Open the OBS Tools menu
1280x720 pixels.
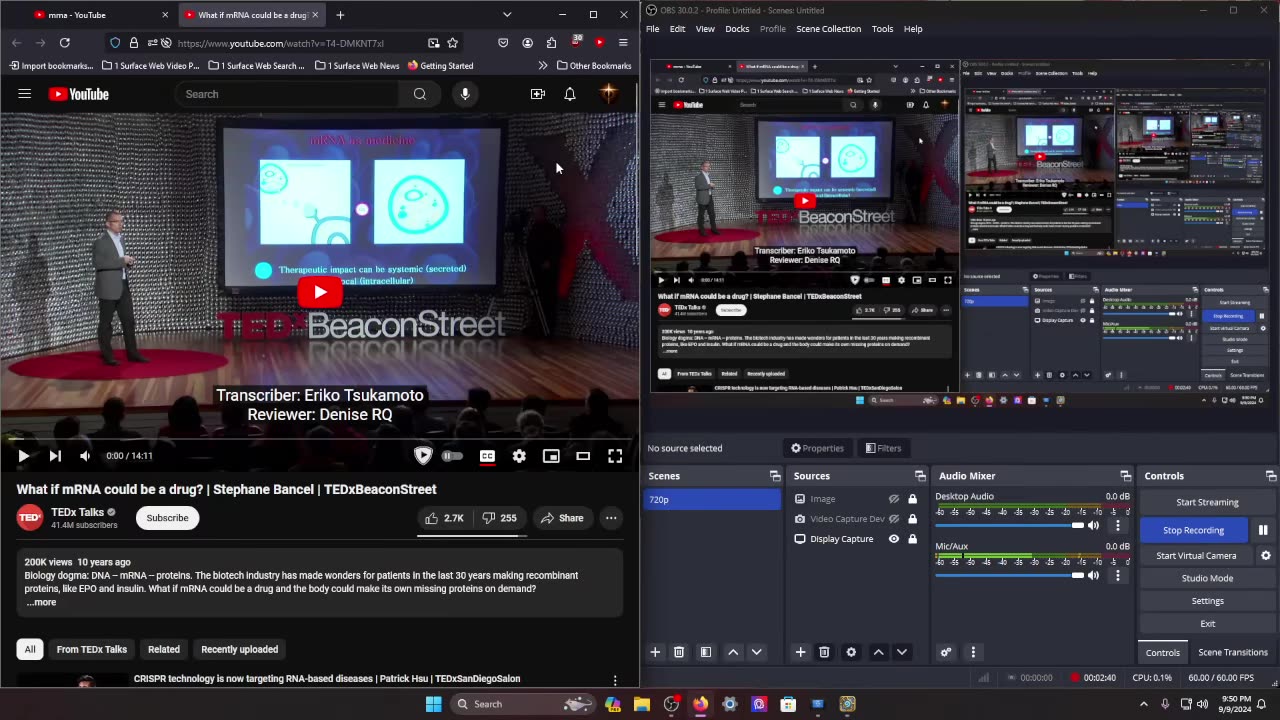pos(882,29)
